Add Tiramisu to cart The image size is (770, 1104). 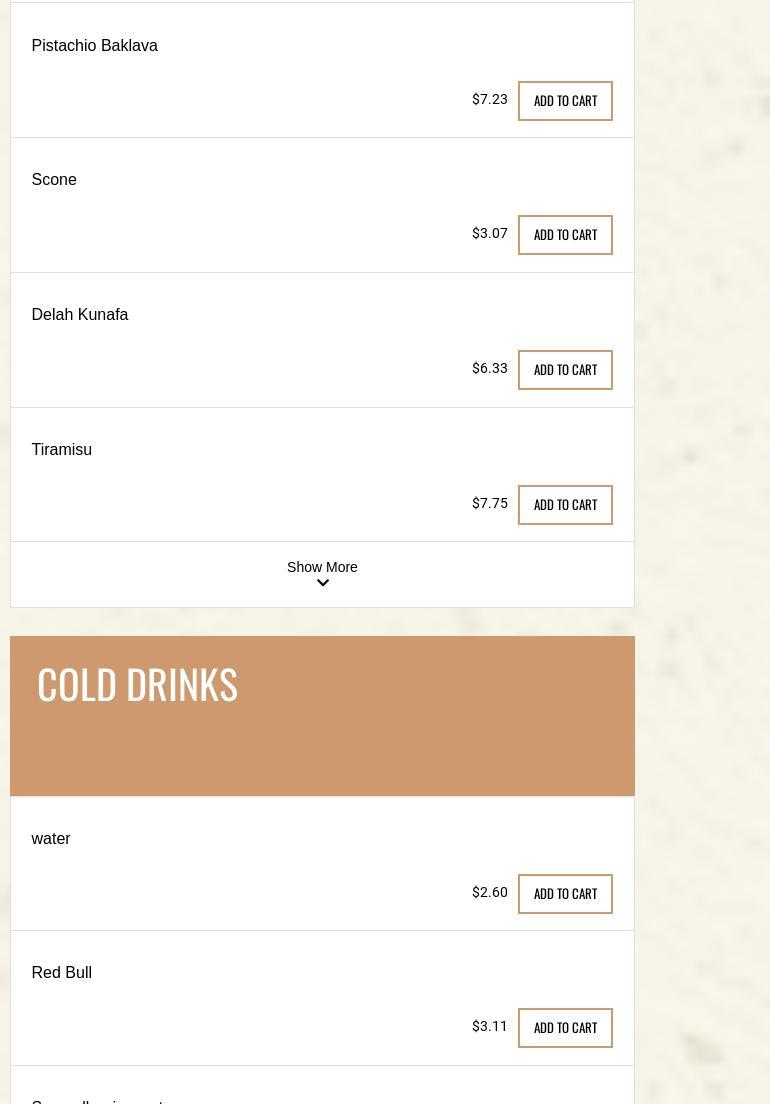(565, 505)
